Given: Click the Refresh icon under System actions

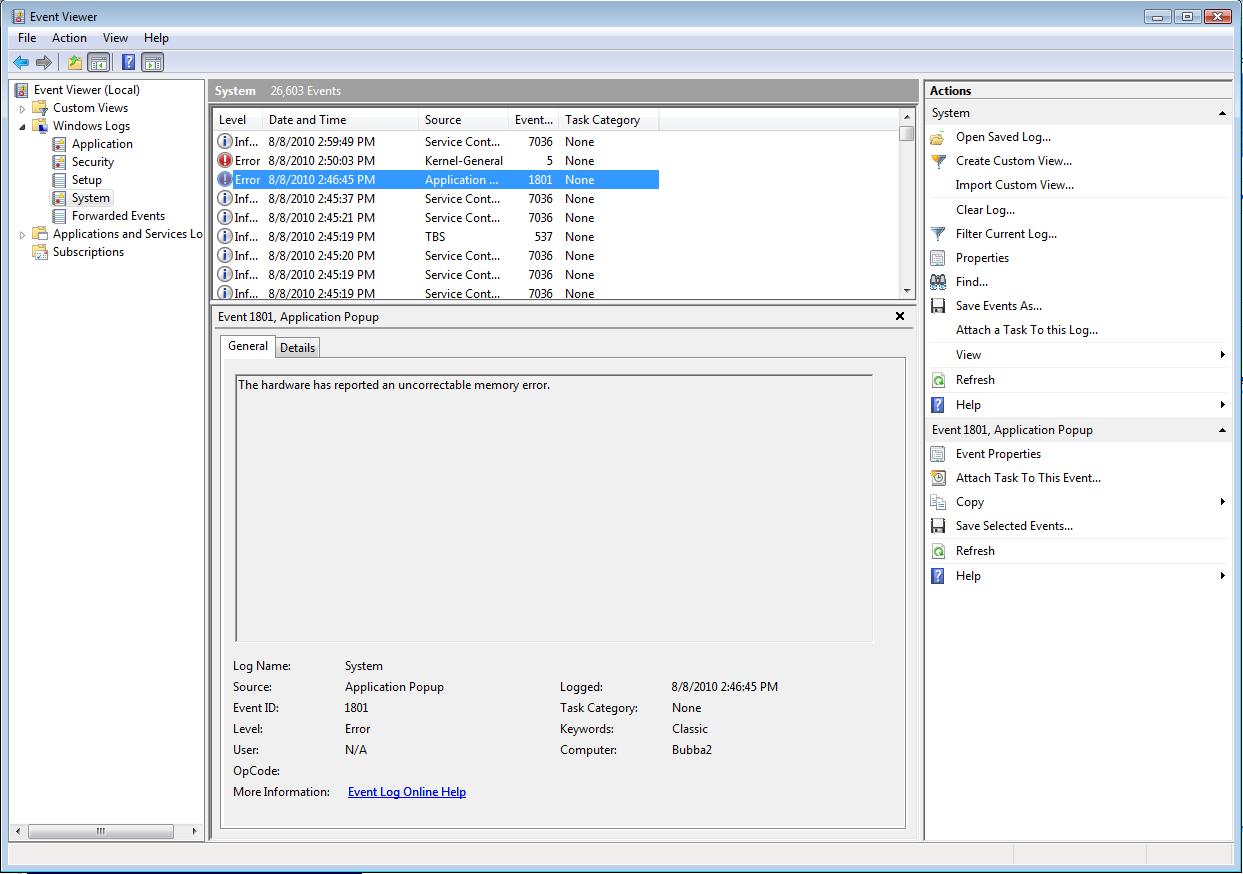Looking at the screenshot, I should click(x=938, y=380).
